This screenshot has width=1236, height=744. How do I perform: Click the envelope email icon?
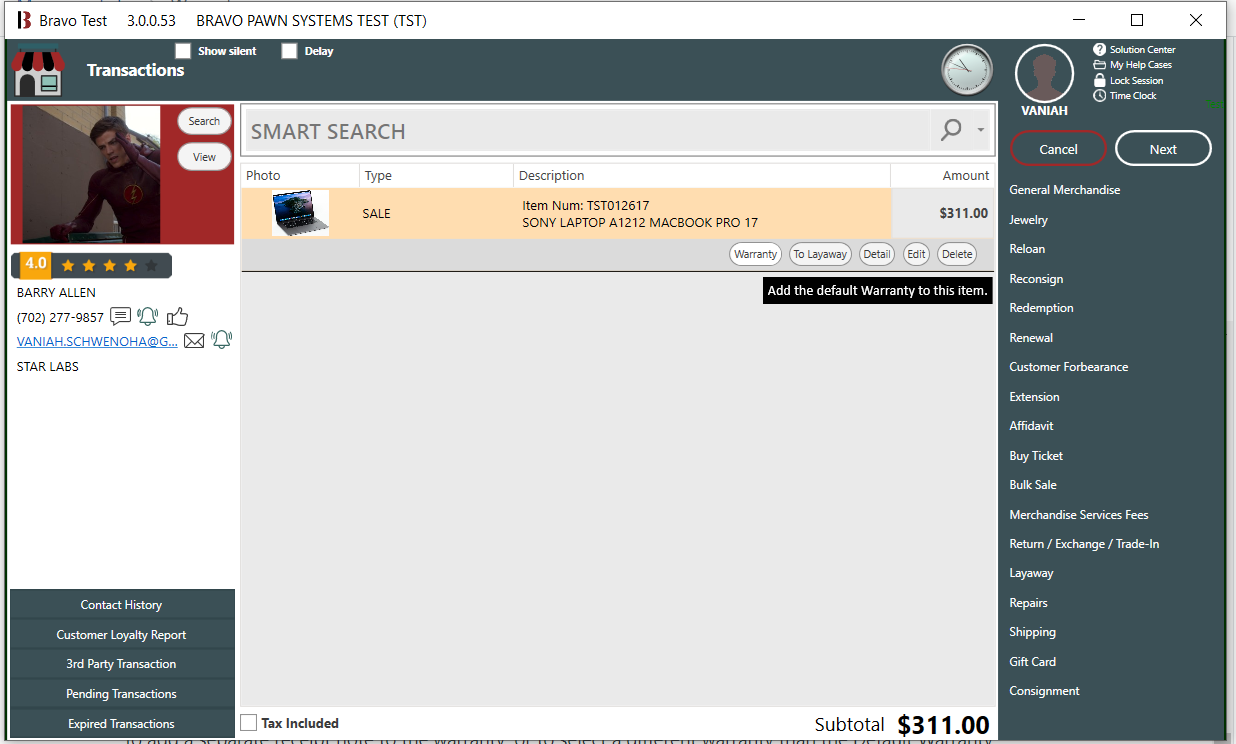point(194,341)
